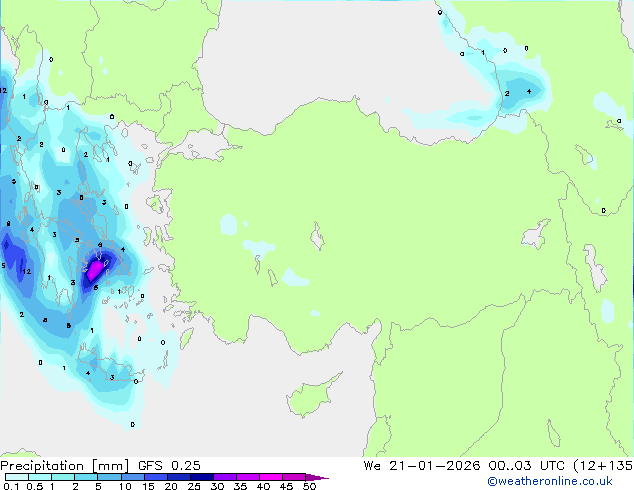Click the "Precipitation [mm]" title text
Image resolution: width=634 pixels, height=490 pixels.
tap(64, 466)
